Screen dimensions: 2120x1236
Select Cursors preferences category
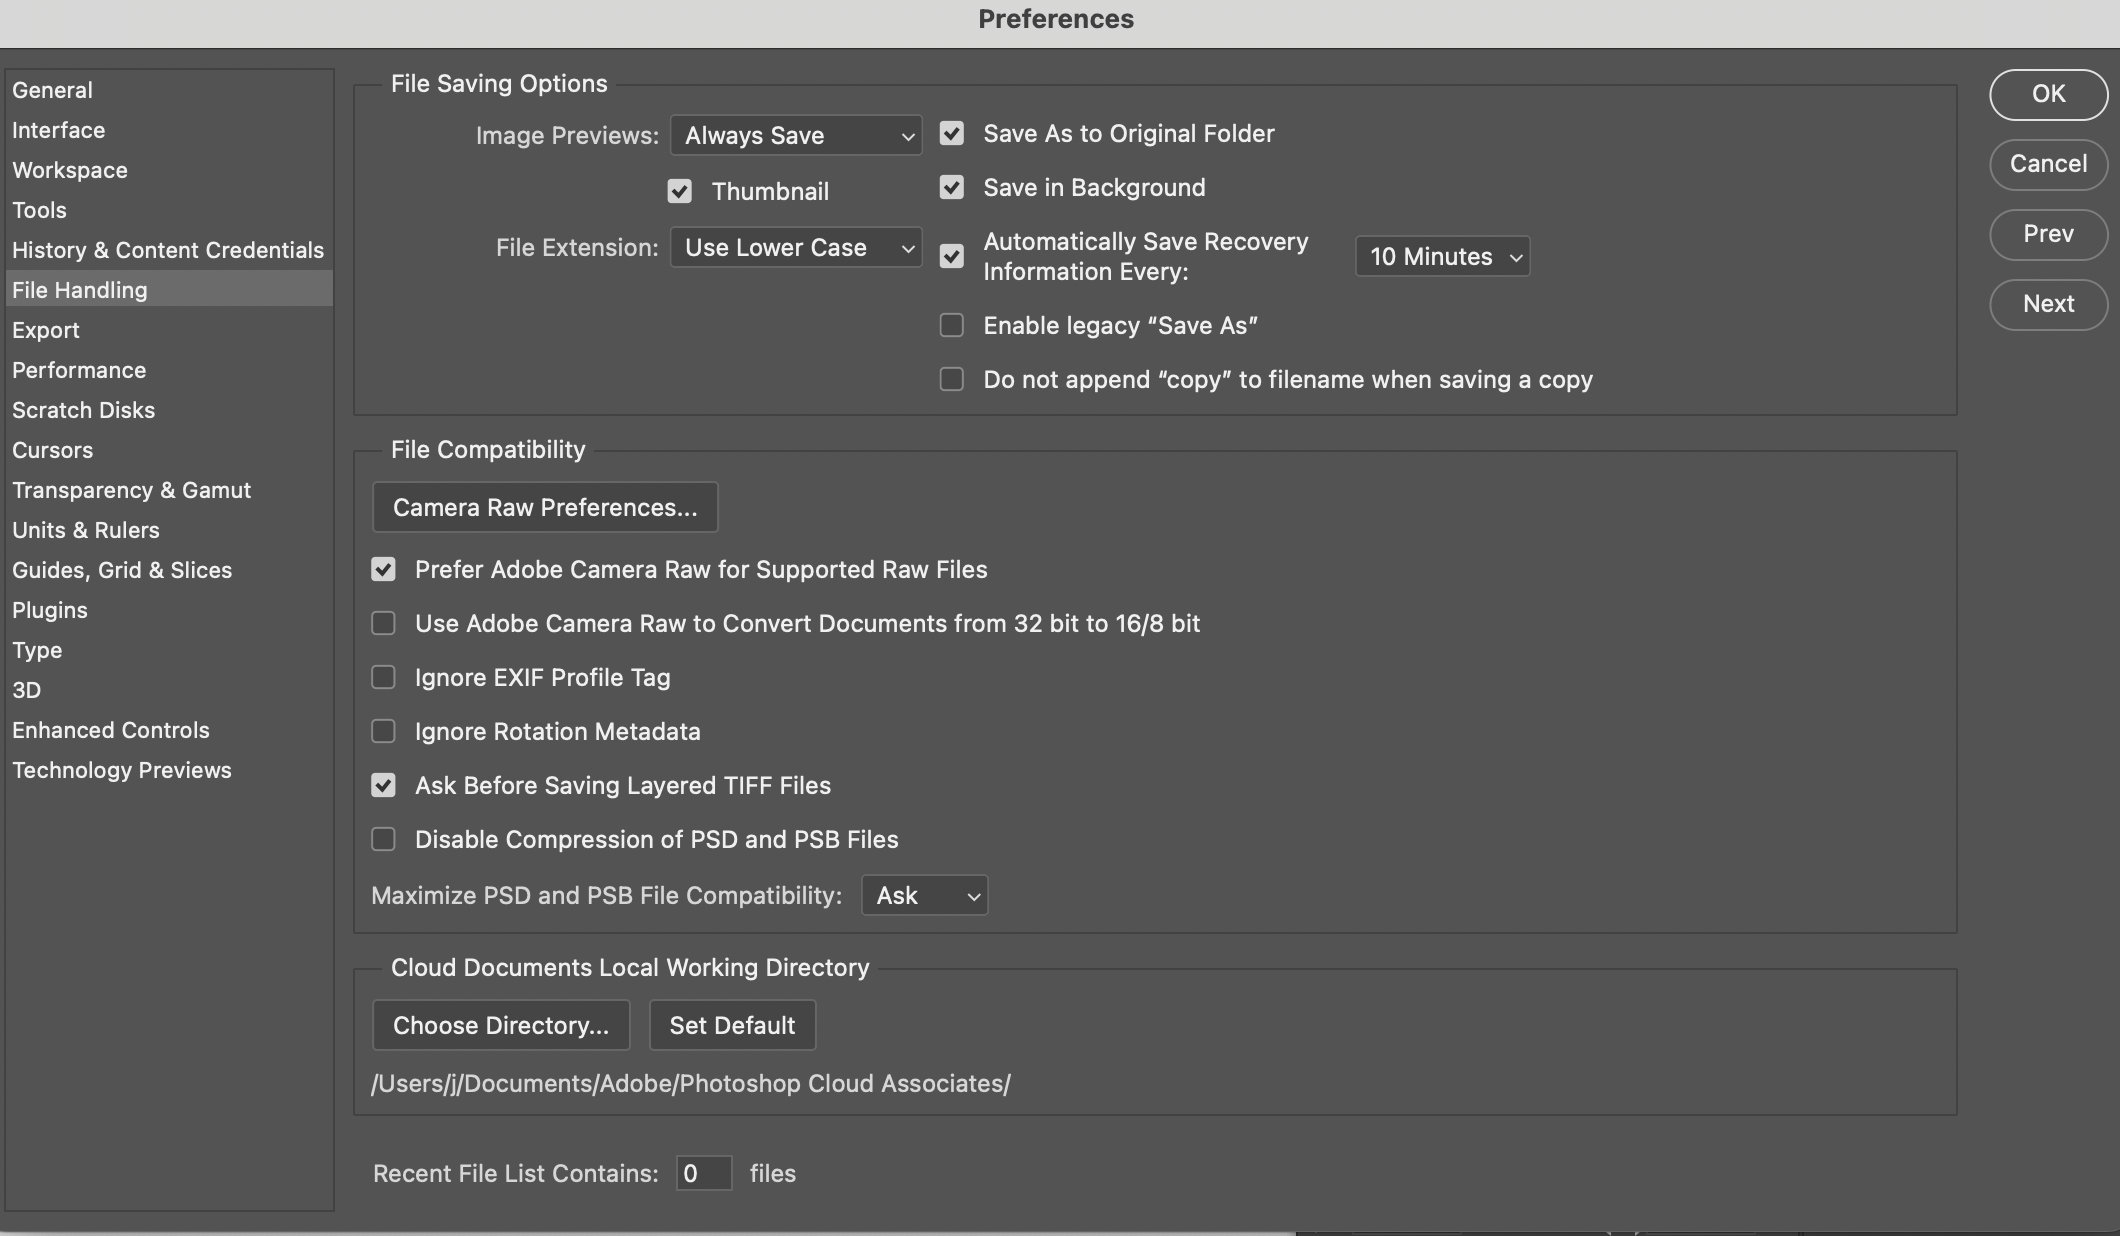pyautogui.click(x=169, y=450)
